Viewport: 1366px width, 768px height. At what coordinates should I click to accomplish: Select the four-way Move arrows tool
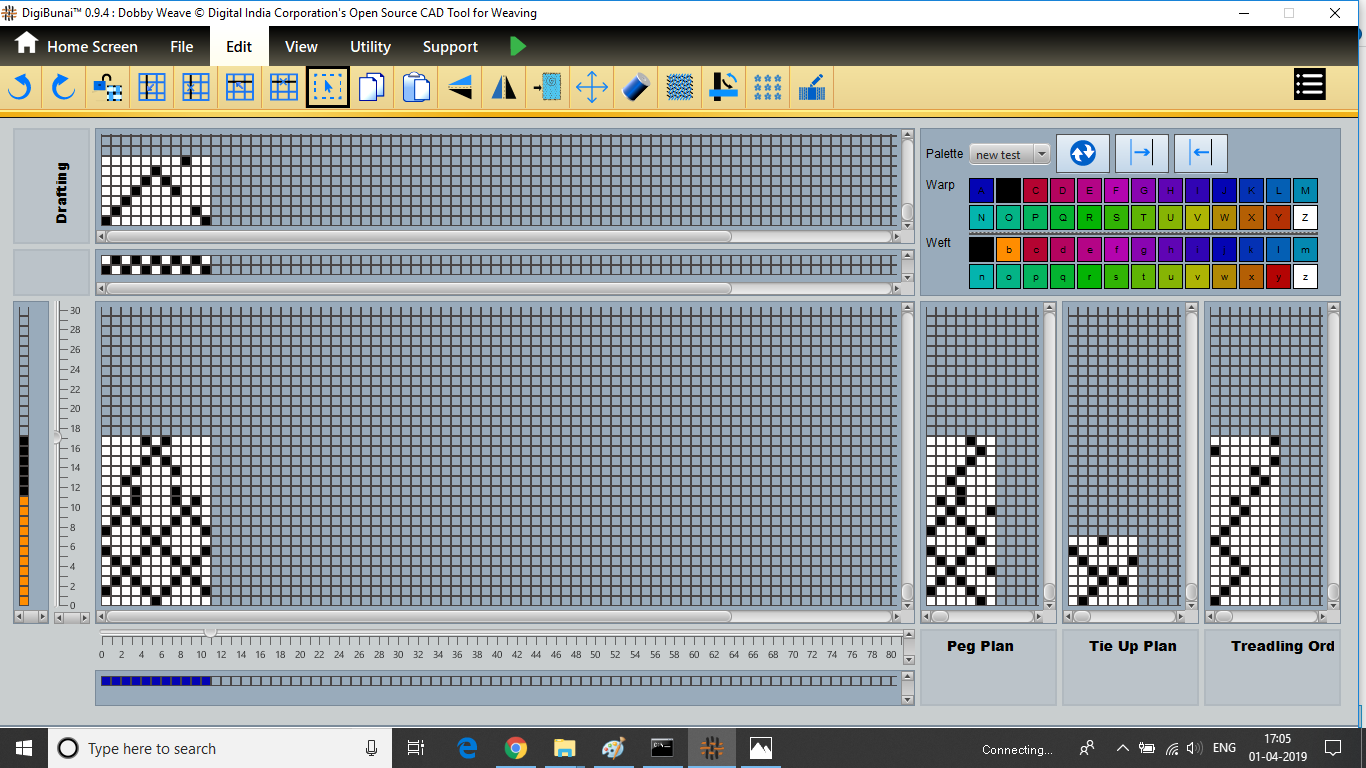click(592, 88)
